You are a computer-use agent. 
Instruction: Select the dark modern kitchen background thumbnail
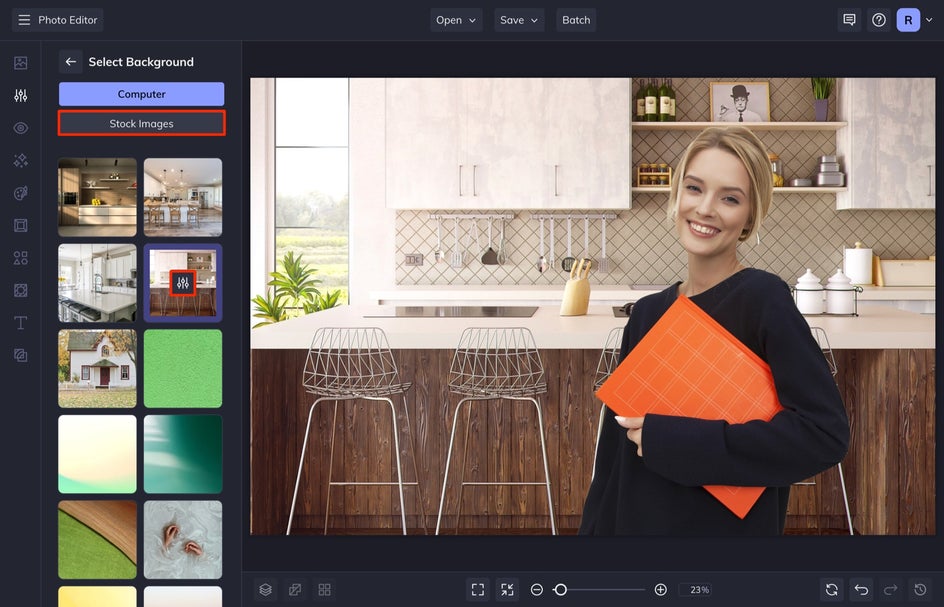coord(98,198)
